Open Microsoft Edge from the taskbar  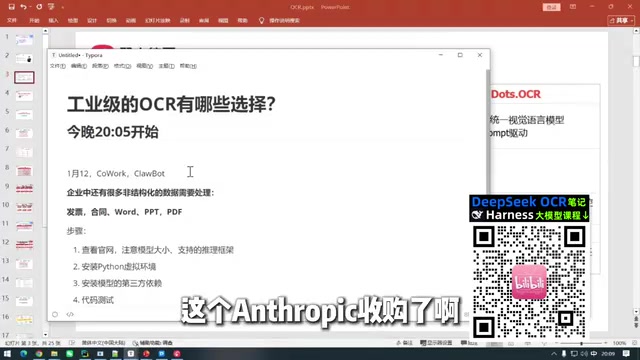point(23,353)
